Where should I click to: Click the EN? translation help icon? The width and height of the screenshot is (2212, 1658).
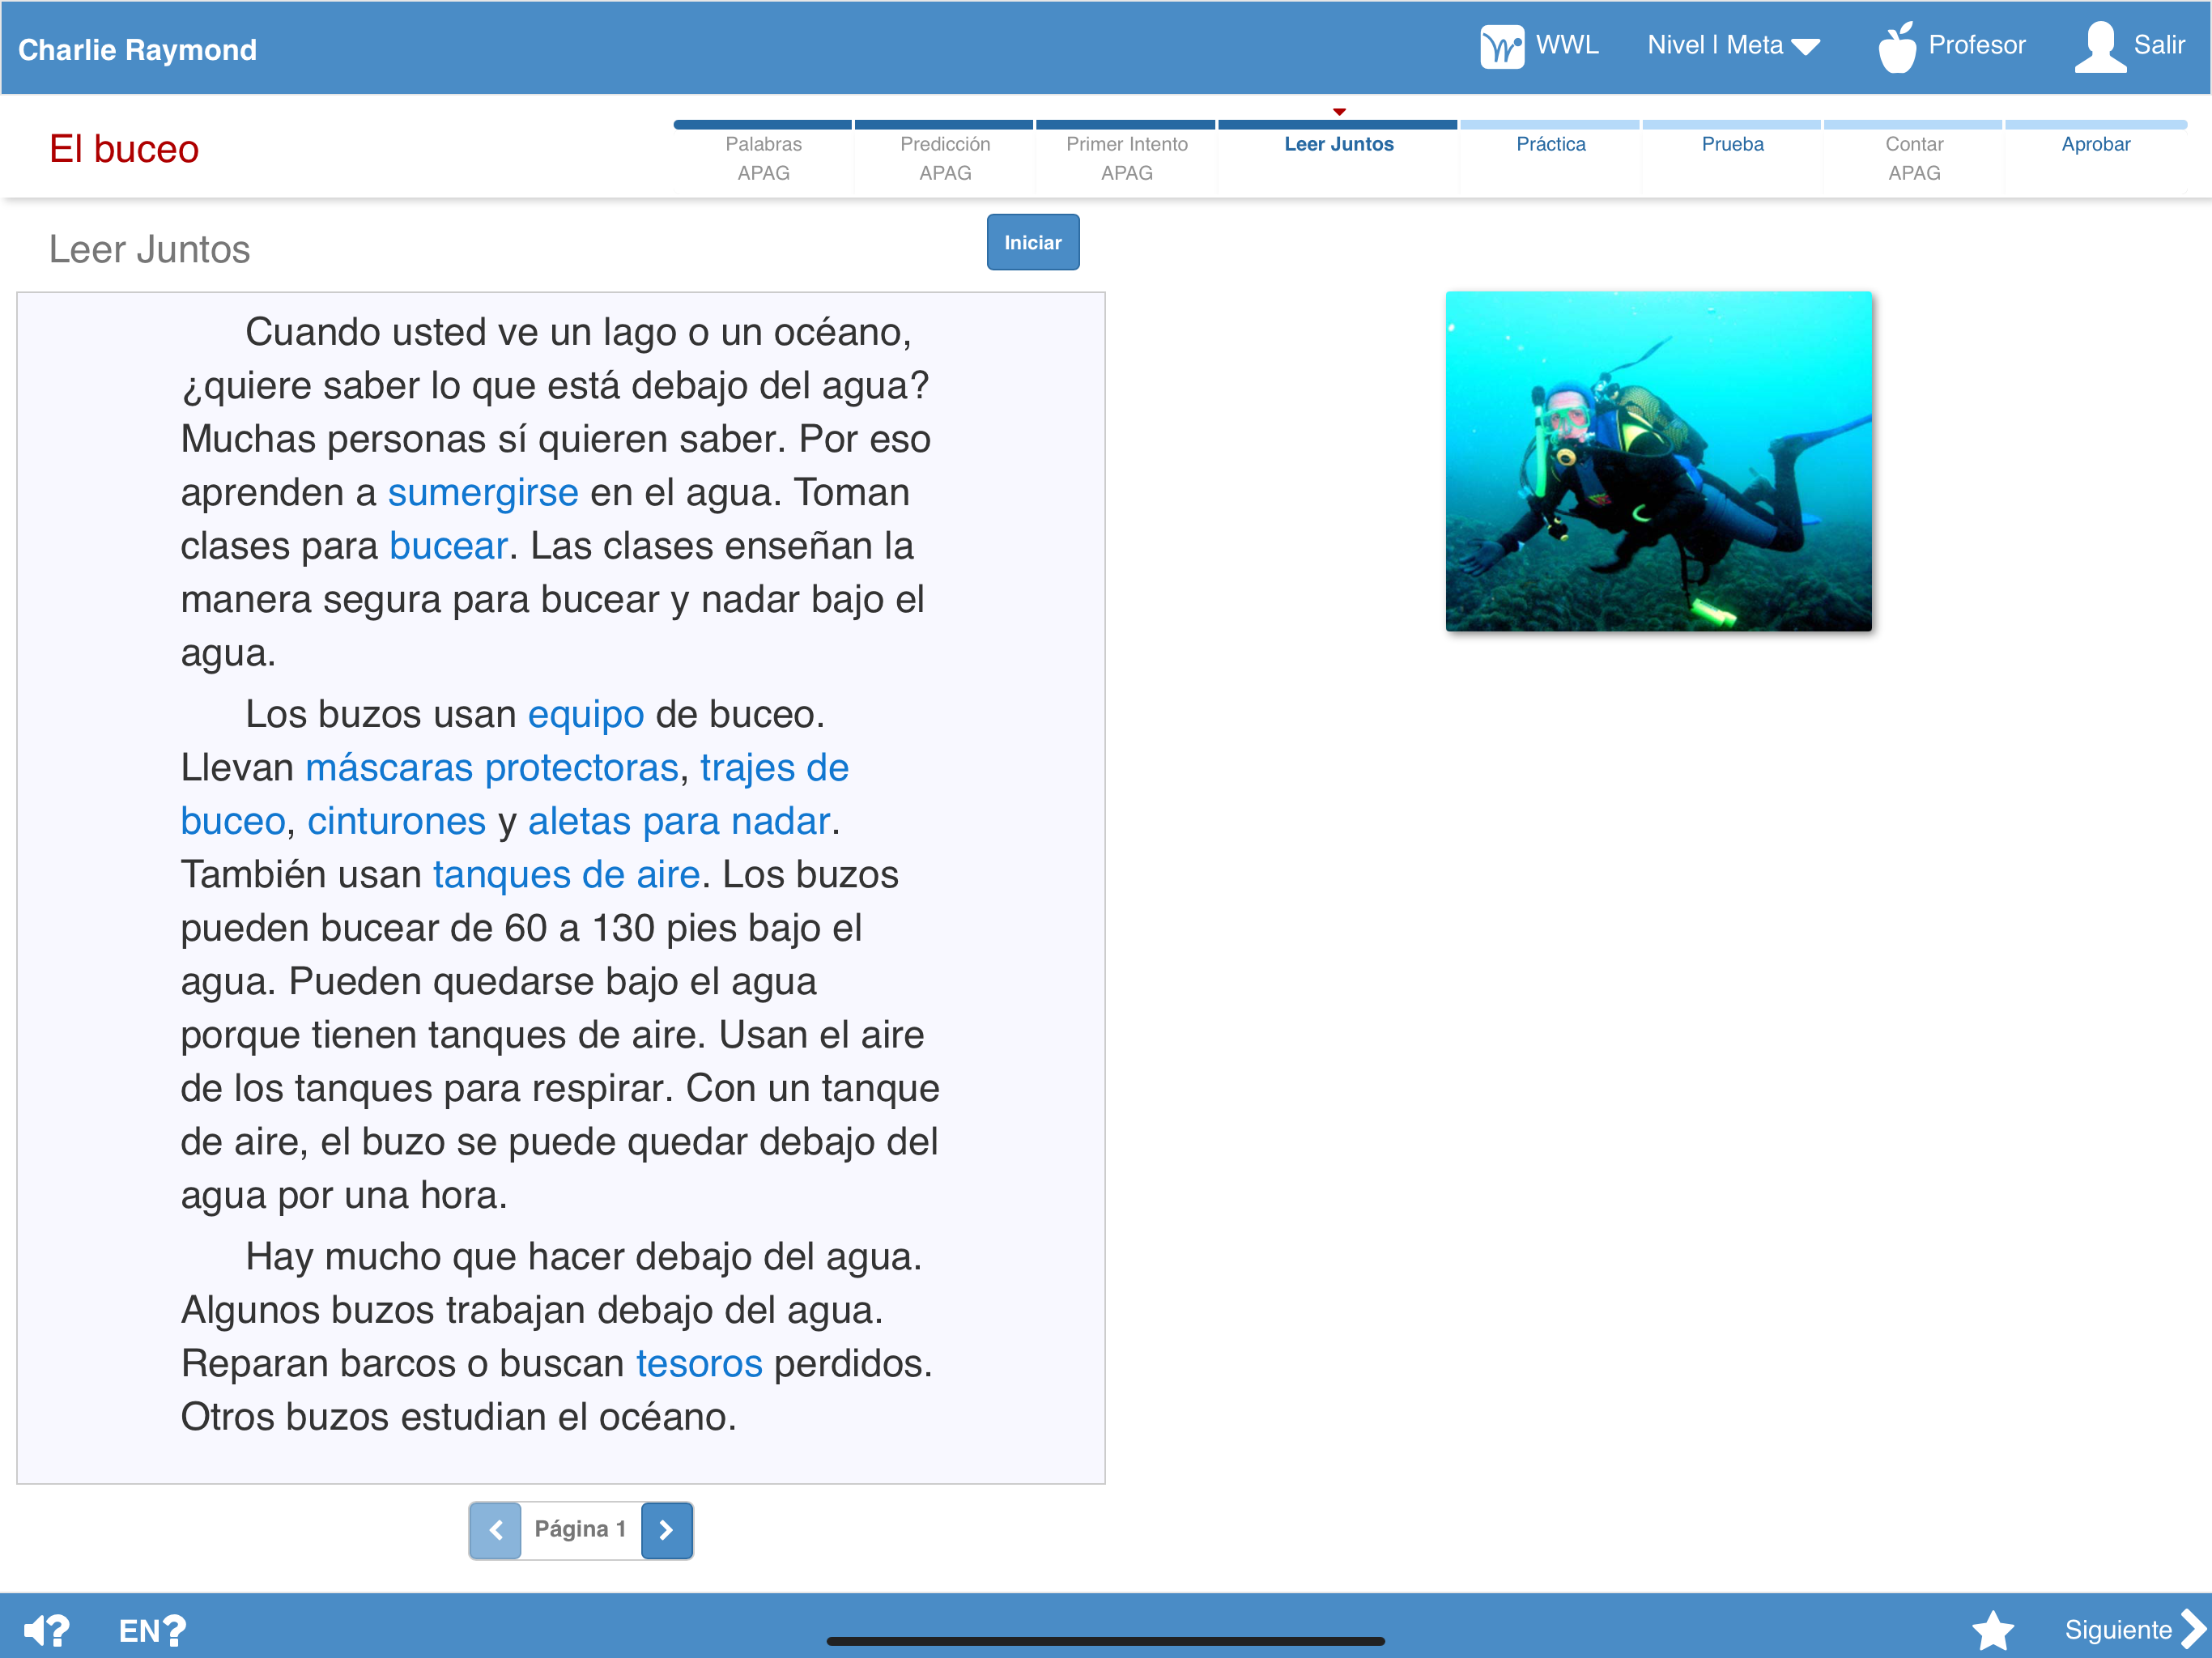pyautogui.click(x=152, y=1630)
